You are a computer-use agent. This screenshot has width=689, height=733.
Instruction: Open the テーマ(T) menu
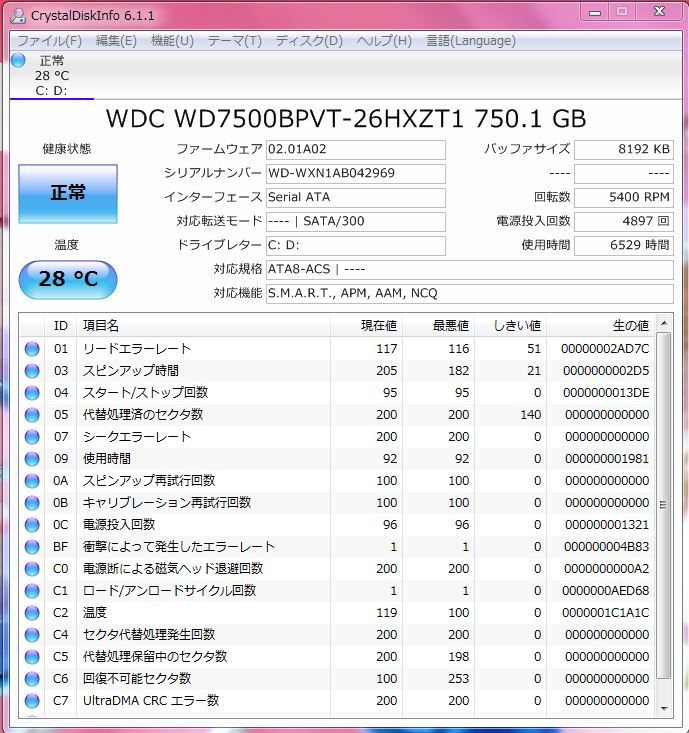pyautogui.click(x=235, y=41)
